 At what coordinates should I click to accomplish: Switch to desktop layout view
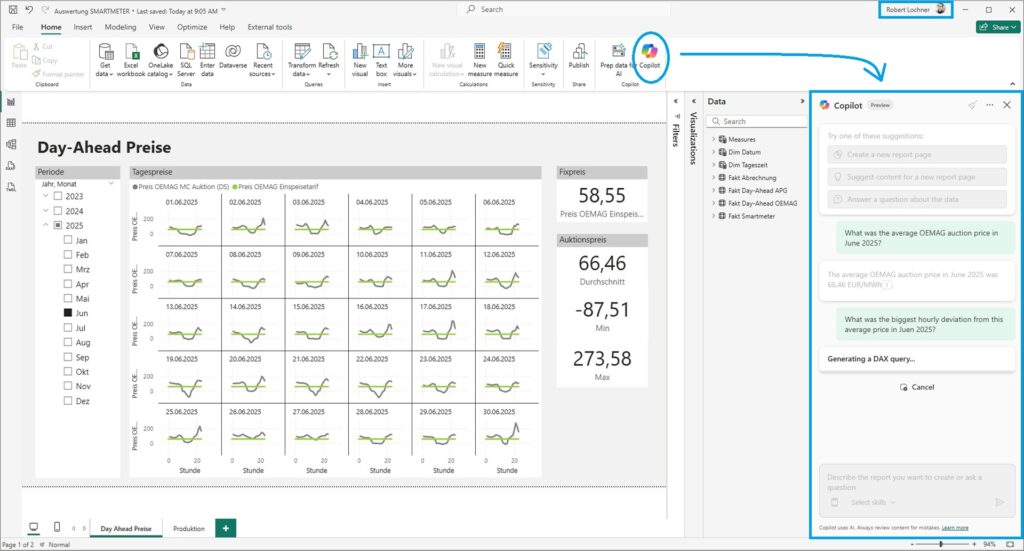pyautogui.click(x=33, y=527)
